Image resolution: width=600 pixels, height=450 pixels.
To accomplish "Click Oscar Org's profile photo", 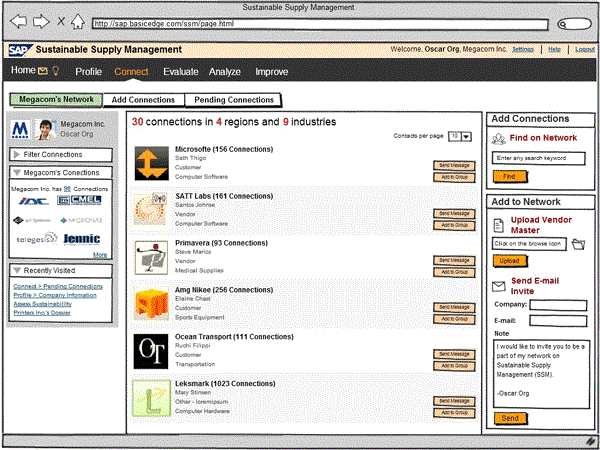I will pos(46,129).
